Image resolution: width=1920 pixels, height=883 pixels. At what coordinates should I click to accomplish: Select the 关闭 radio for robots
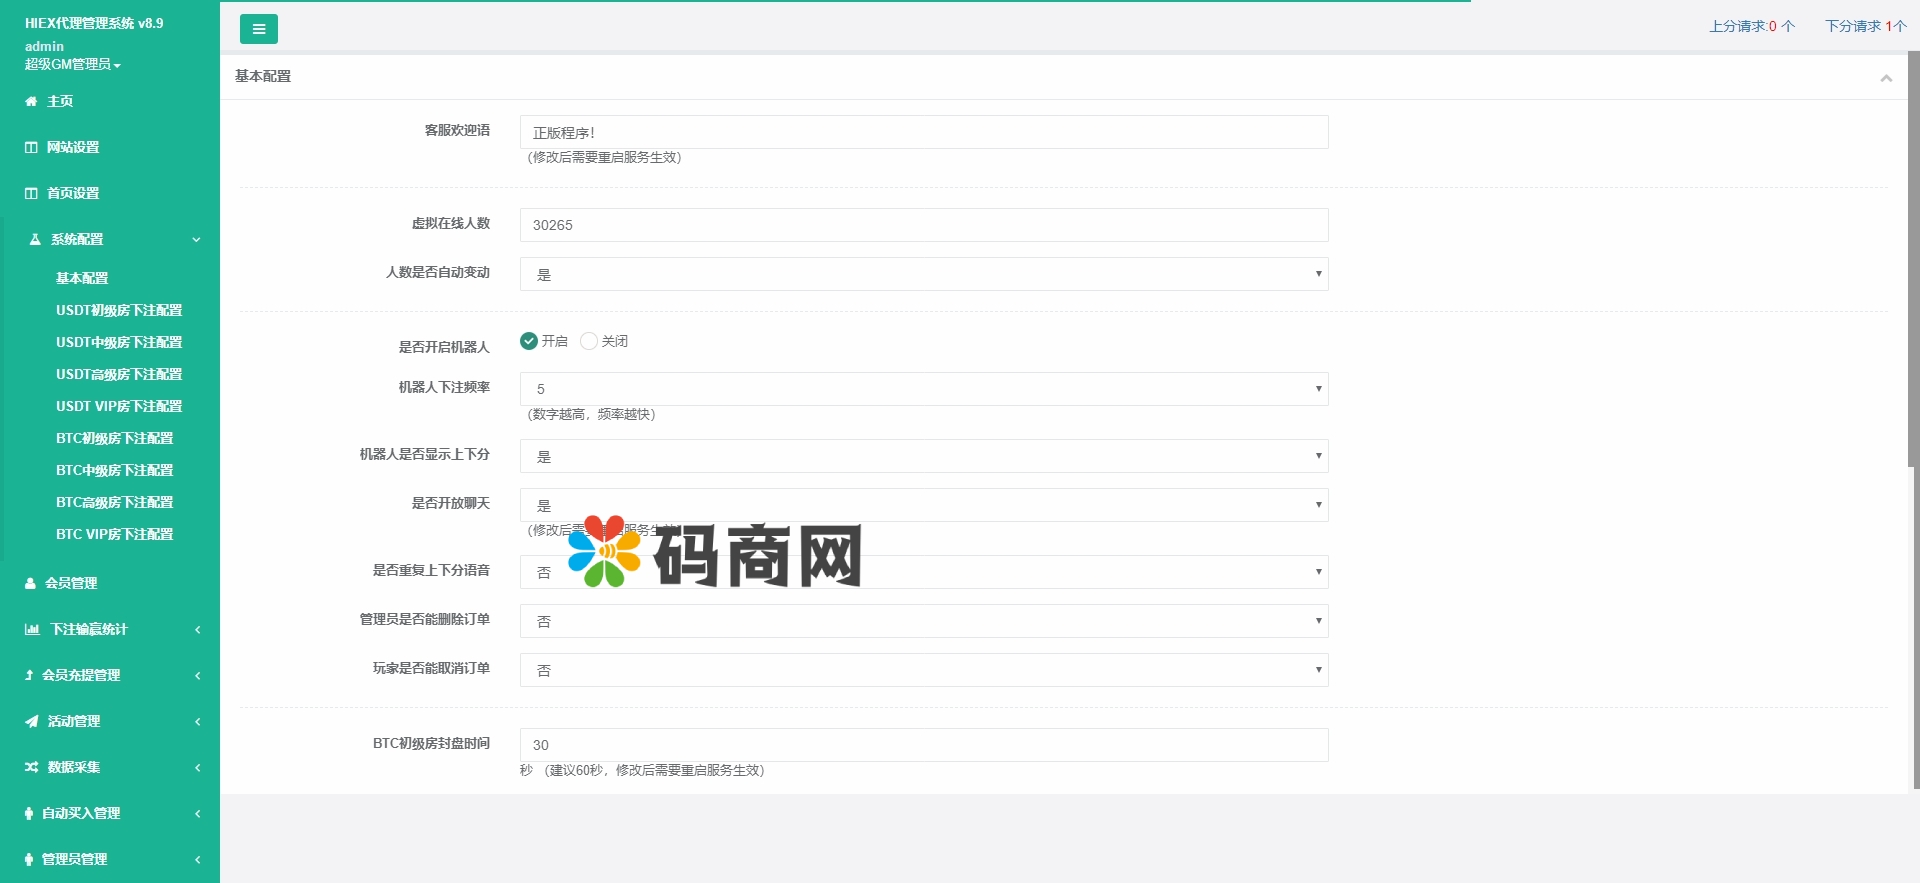coord(589,341)
